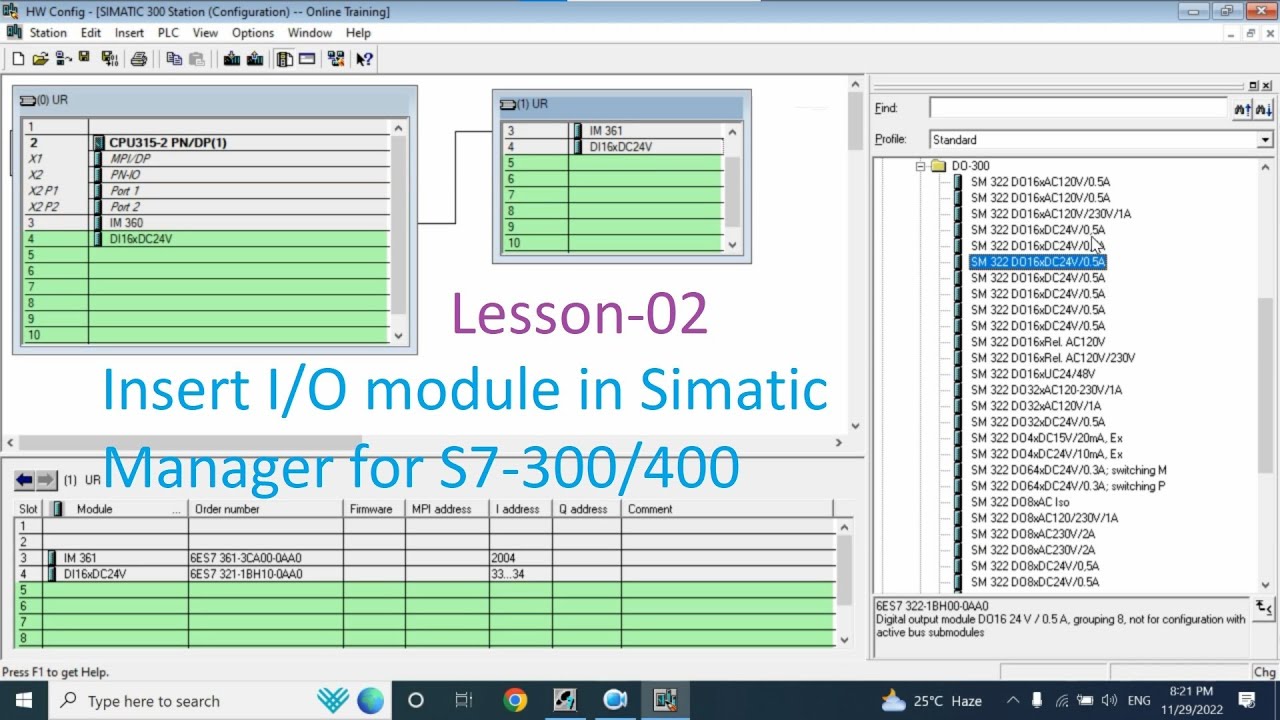1280x720 pixels.
Task: Click the Open station folder icon
Action: click(x=40, y=59)
